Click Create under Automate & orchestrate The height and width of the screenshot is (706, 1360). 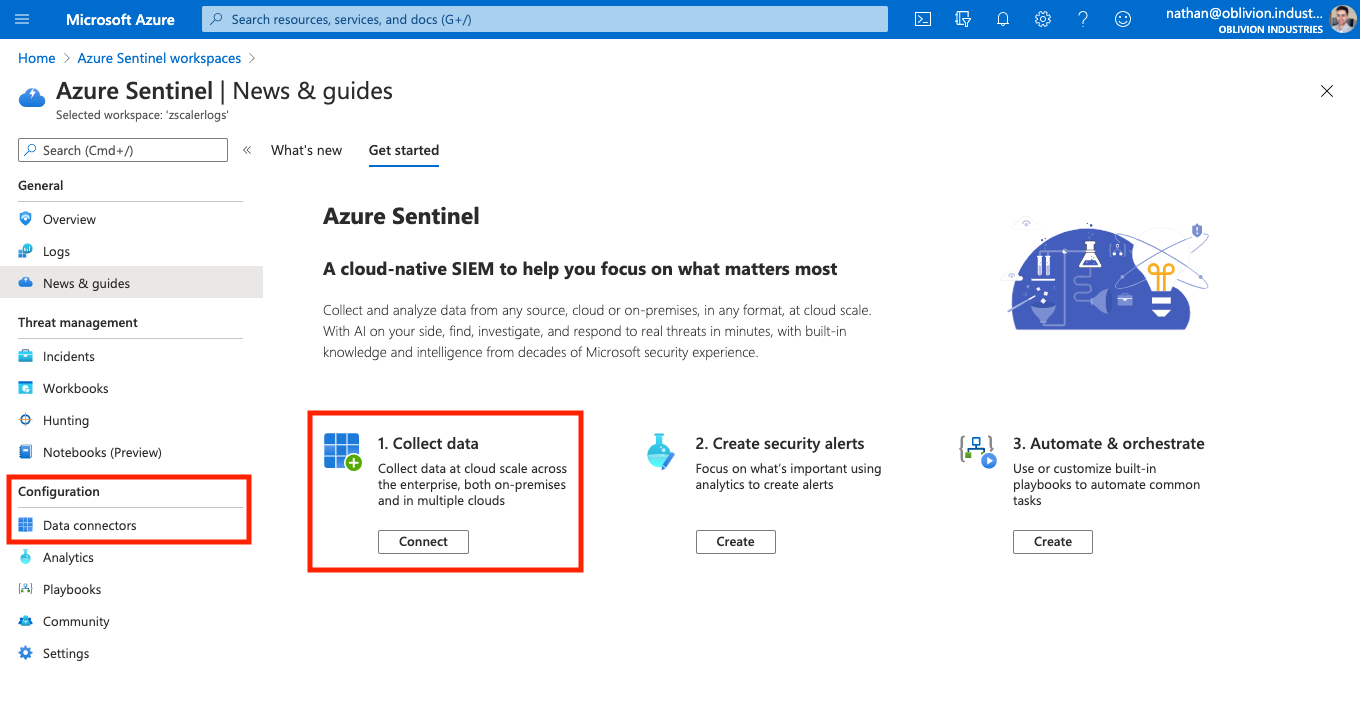[x=1052, y=541]
